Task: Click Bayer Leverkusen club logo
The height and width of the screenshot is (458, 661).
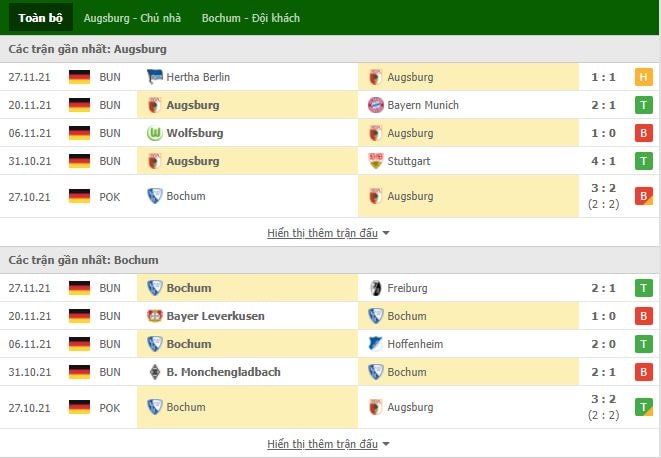Action: (155, 316)
